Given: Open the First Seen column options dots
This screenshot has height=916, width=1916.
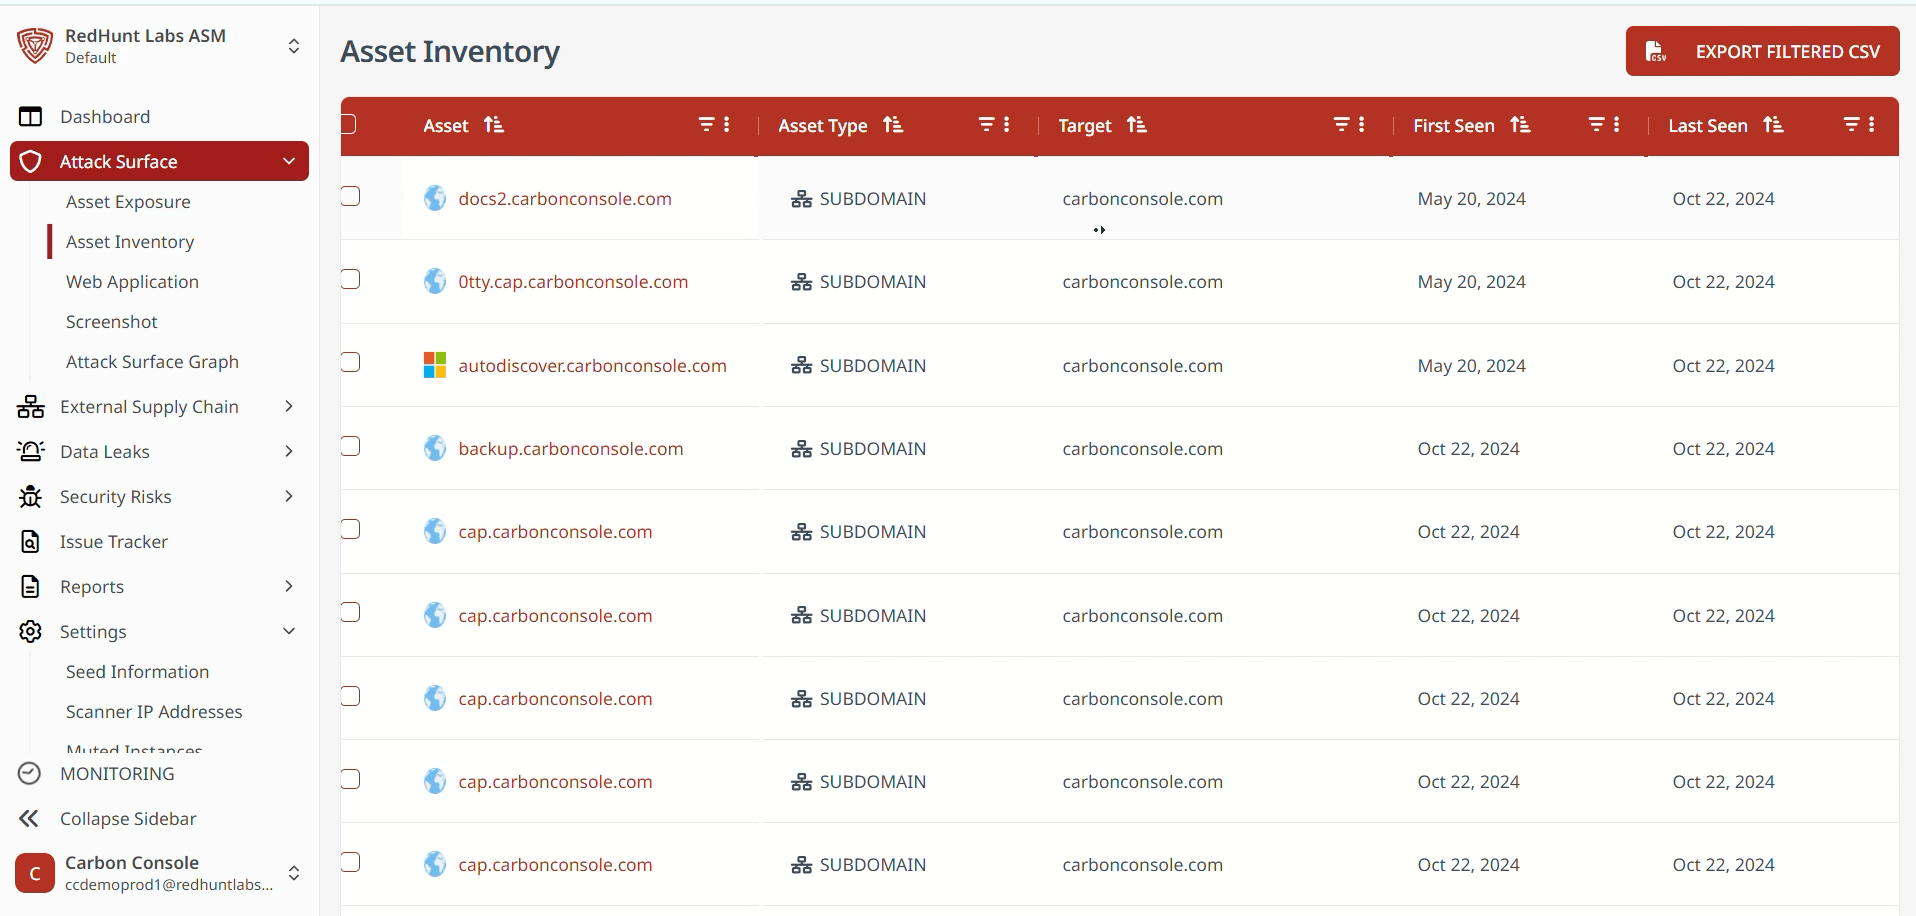Looking at the screenshot, I should point(1617,125).
